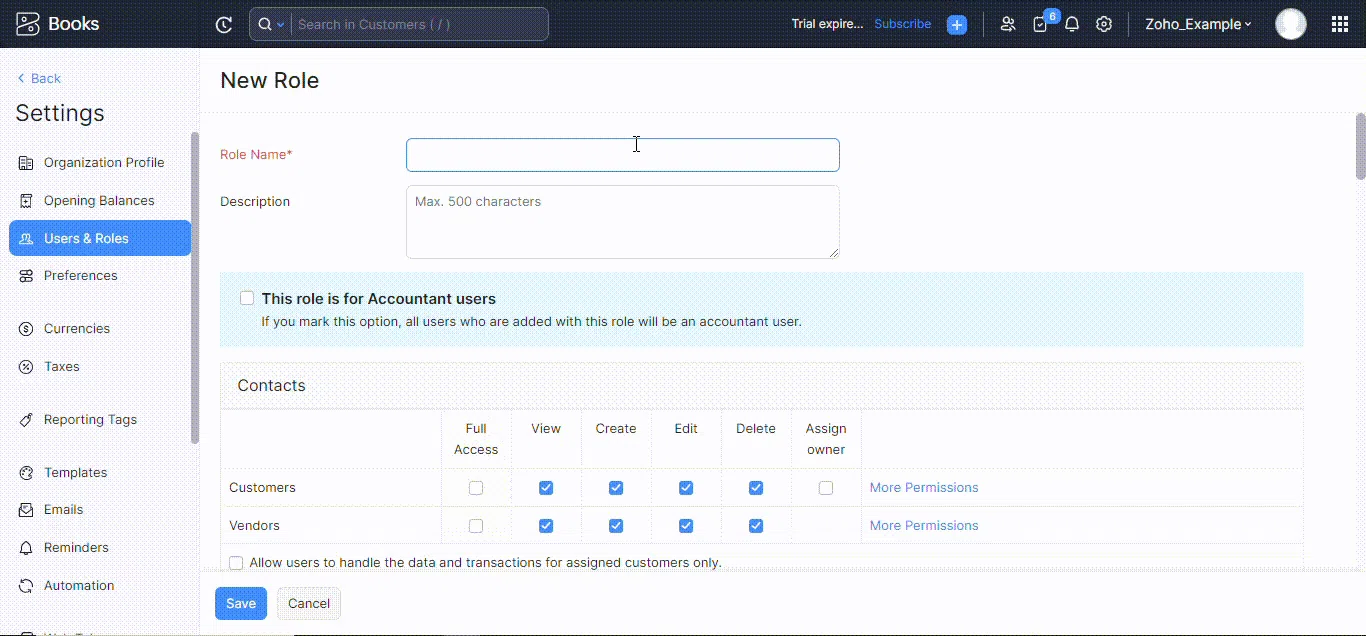Open the Zoho_Example organization dropdown

coord(1198,25)
